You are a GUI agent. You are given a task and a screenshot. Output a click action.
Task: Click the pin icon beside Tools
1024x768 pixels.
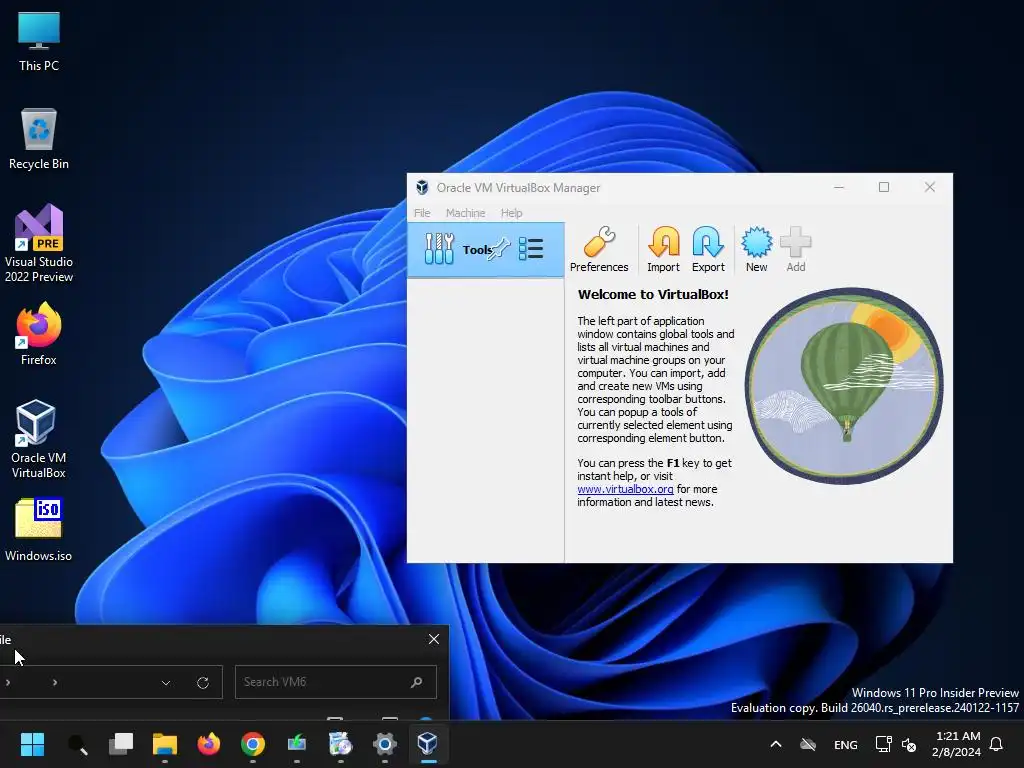coord(500,249)
